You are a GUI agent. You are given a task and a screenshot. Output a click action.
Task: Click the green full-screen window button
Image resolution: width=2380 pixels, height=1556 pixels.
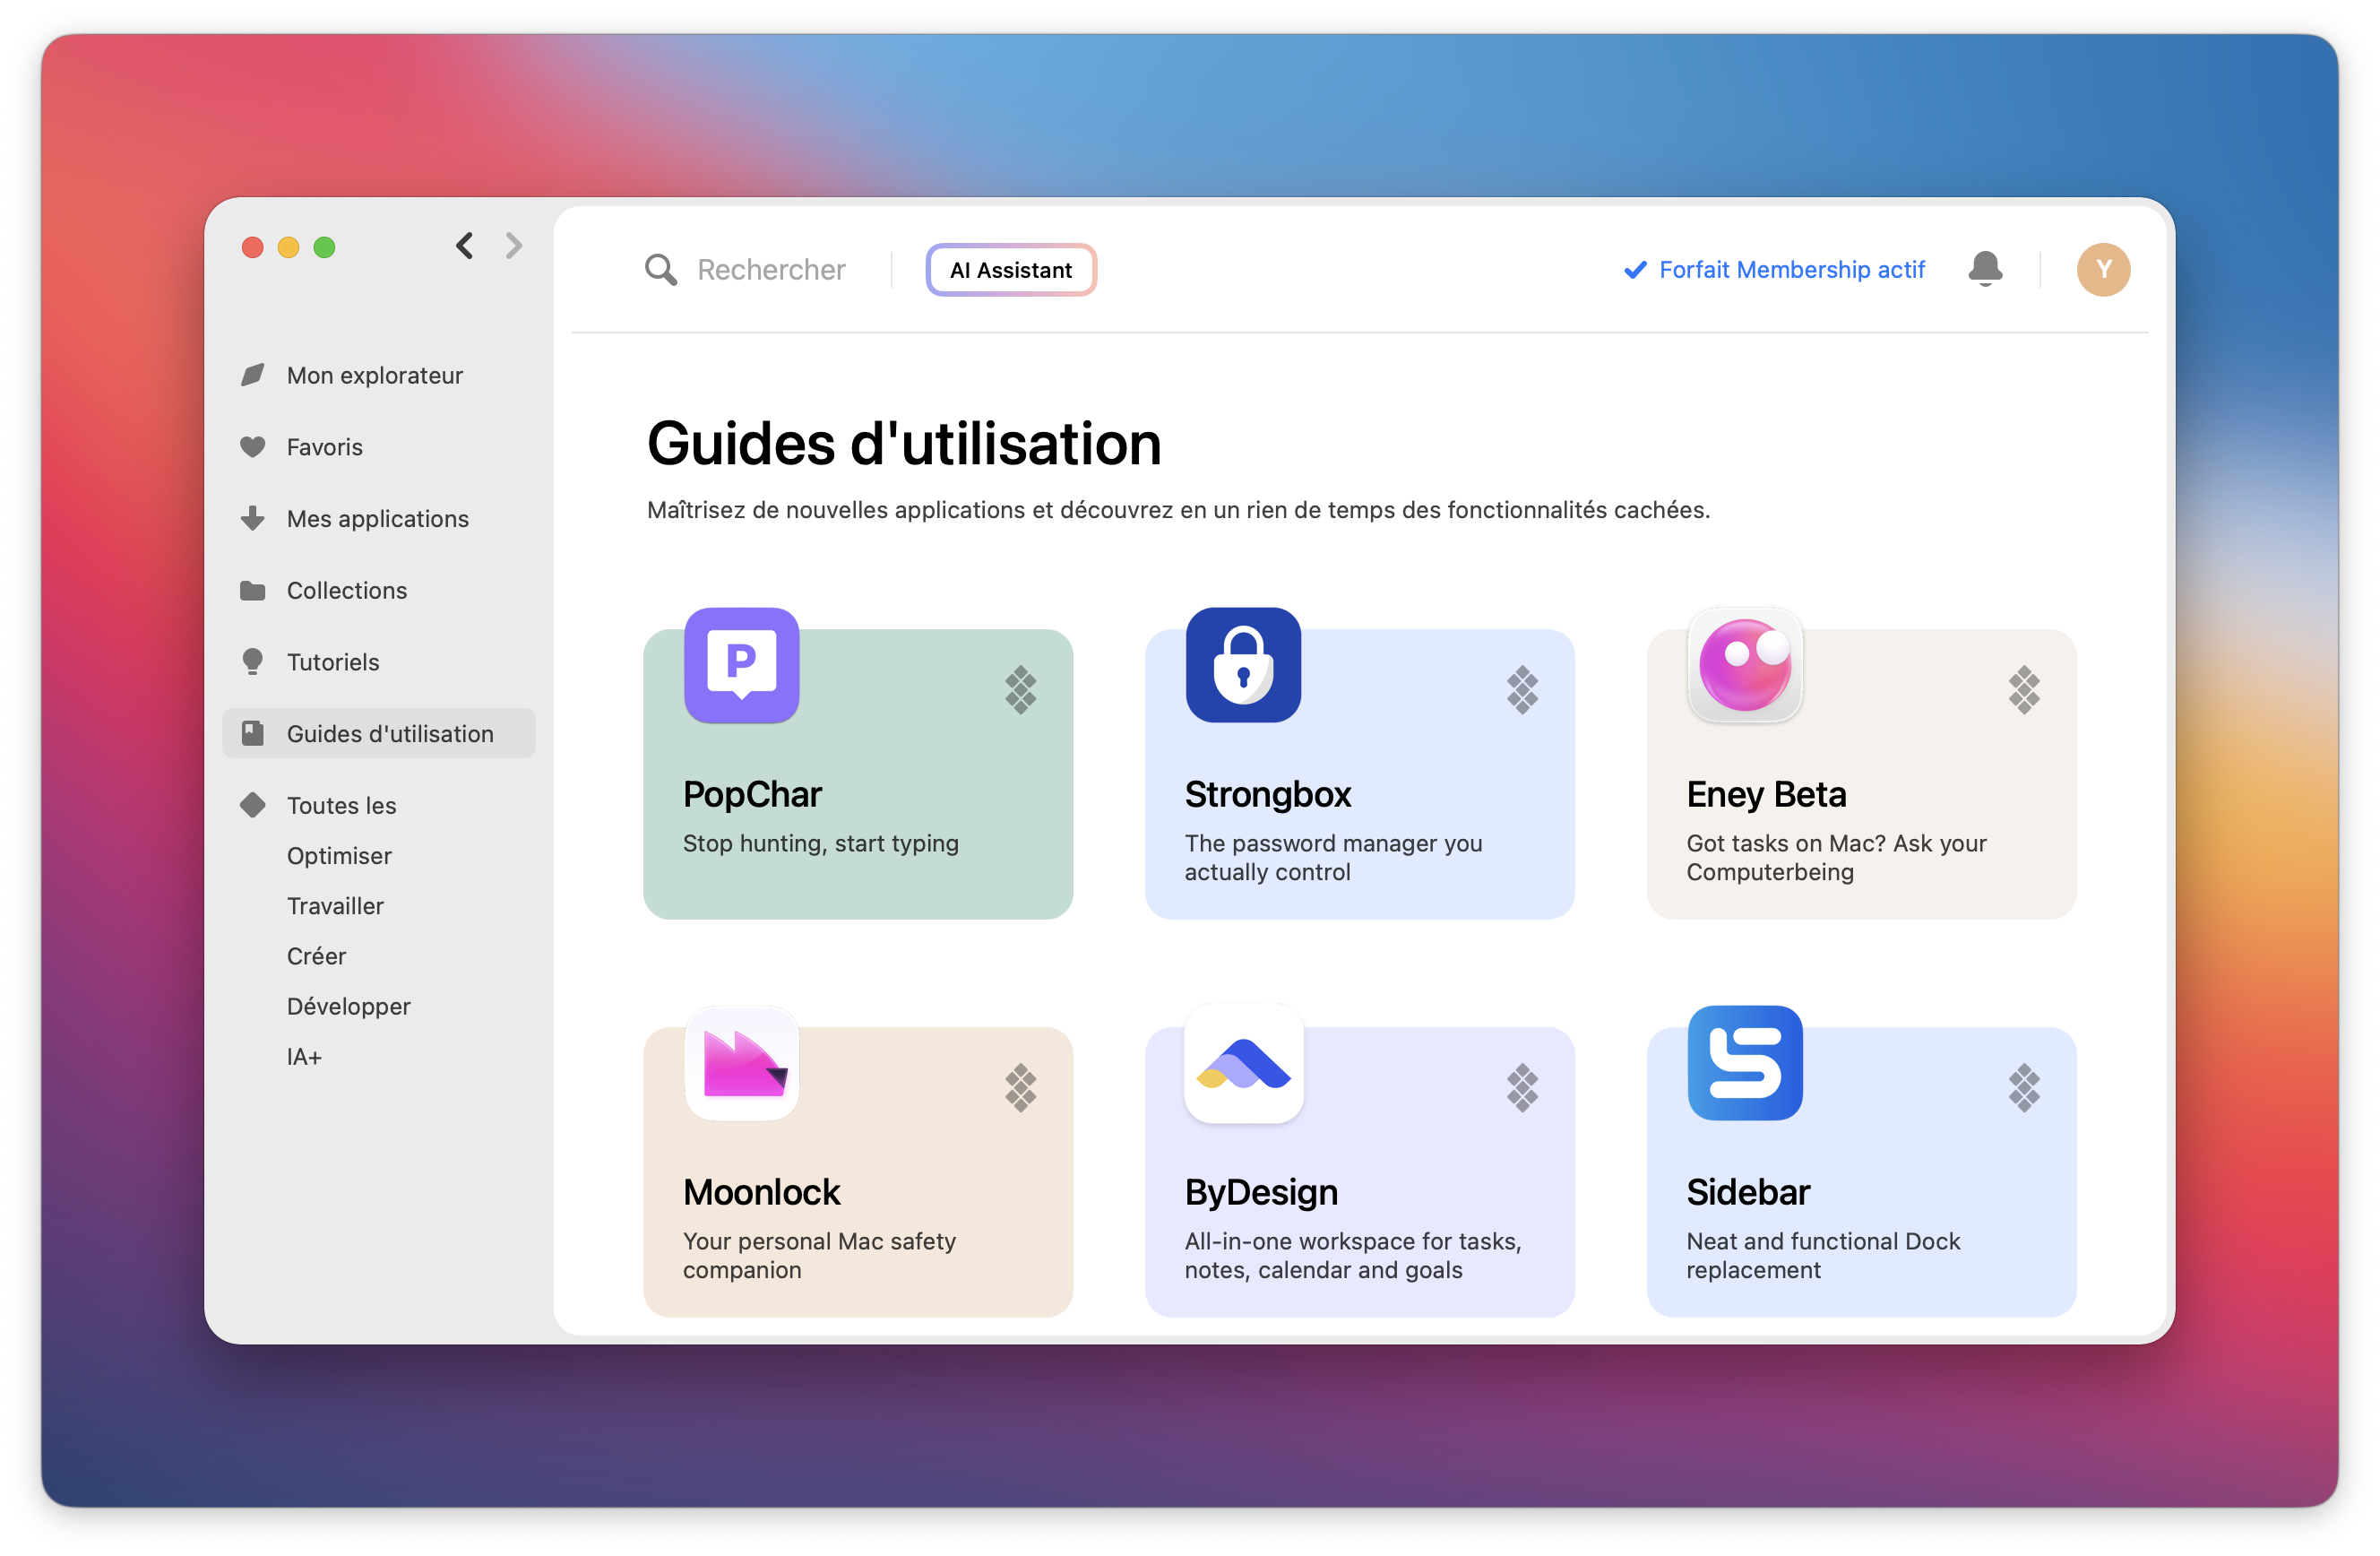click(x=325, y=247)
